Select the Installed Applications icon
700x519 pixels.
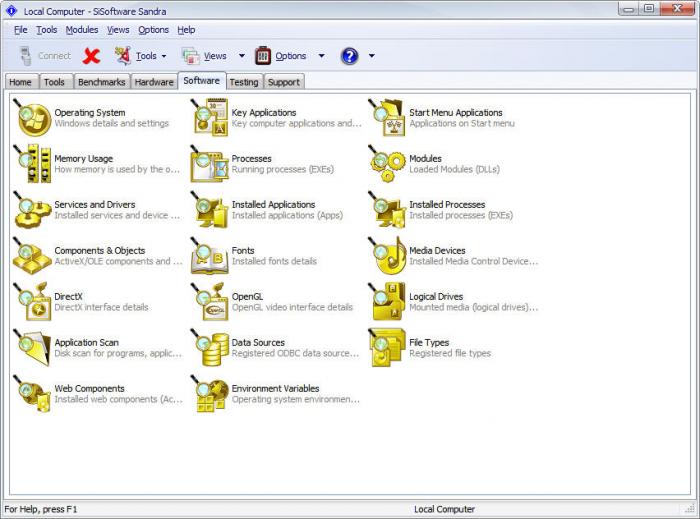209,210
